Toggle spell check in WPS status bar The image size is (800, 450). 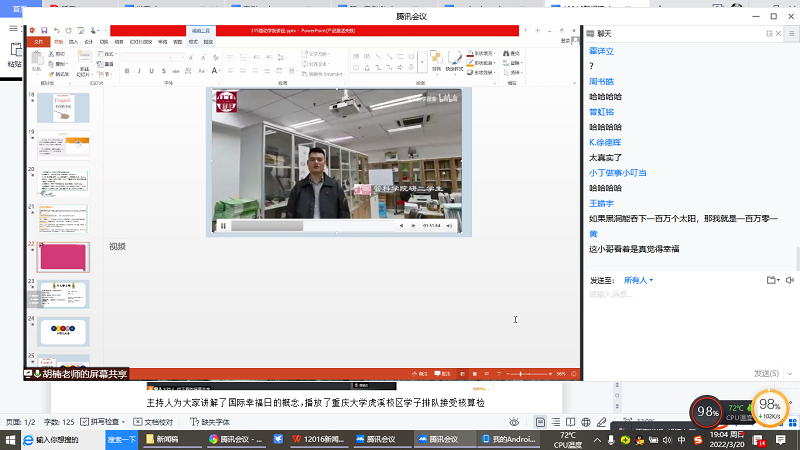click(103, 422)
